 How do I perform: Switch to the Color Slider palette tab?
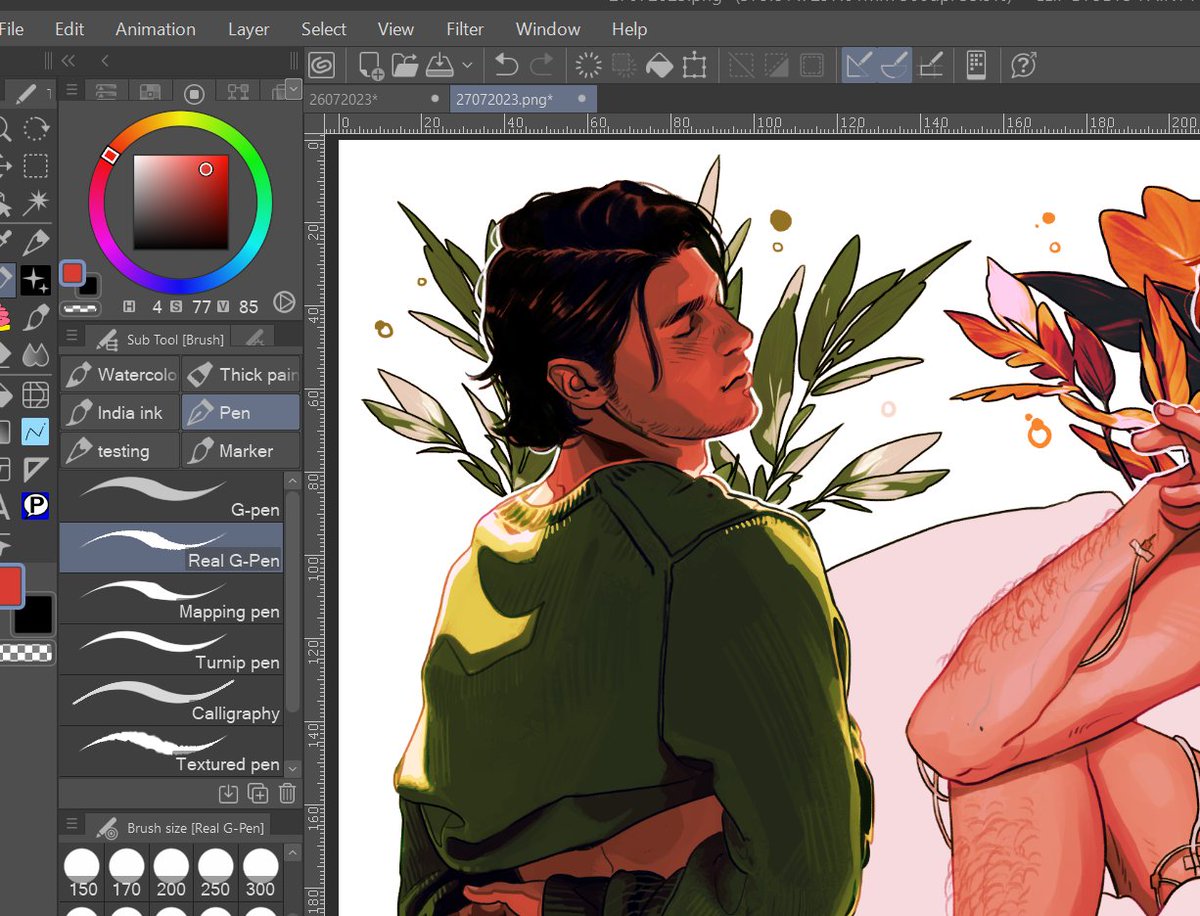pyautogui.click(x=106, y=92)
